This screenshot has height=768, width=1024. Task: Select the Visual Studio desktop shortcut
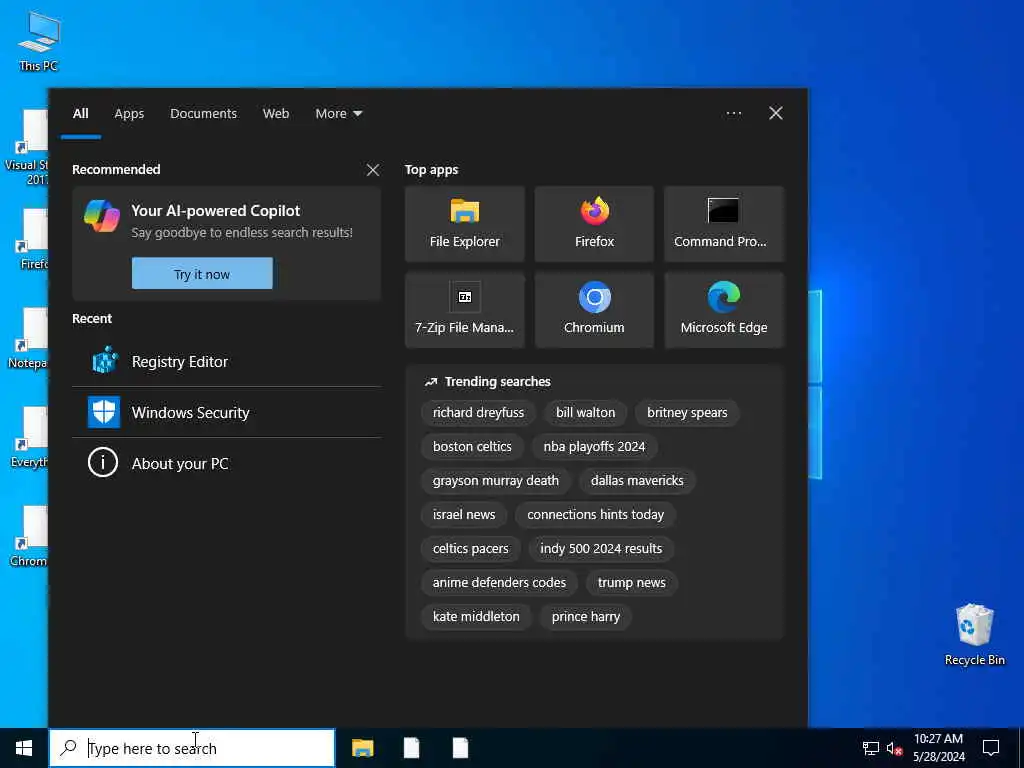click(x=27, y=148)
